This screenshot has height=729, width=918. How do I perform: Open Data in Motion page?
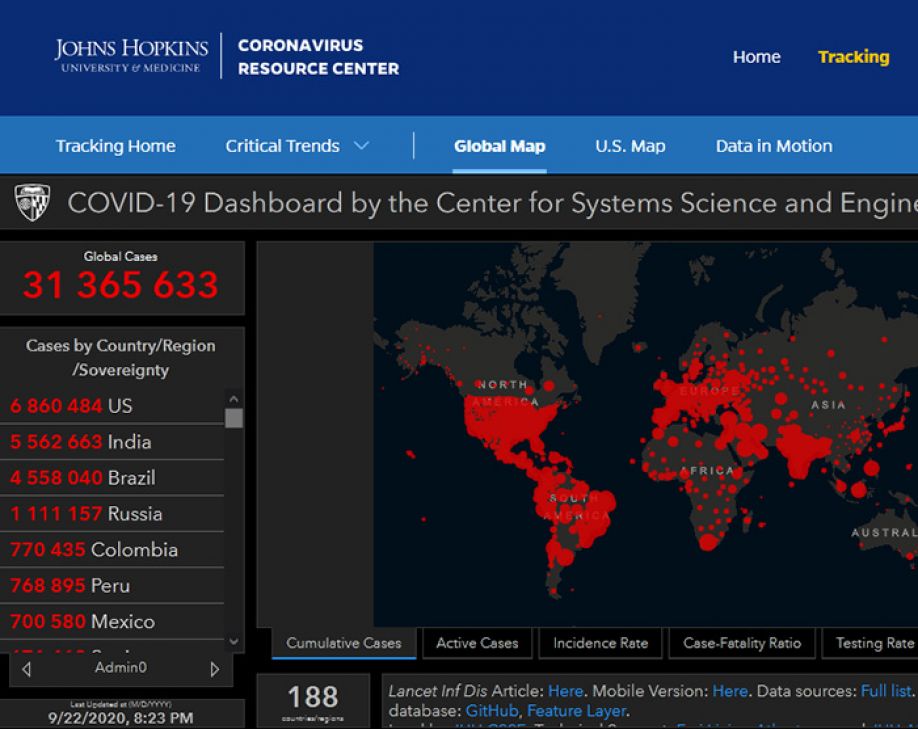coord(774,146)
